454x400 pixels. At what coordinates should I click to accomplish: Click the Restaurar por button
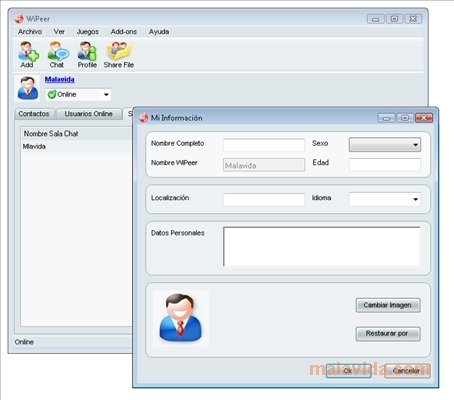click(x=388, y=333)
